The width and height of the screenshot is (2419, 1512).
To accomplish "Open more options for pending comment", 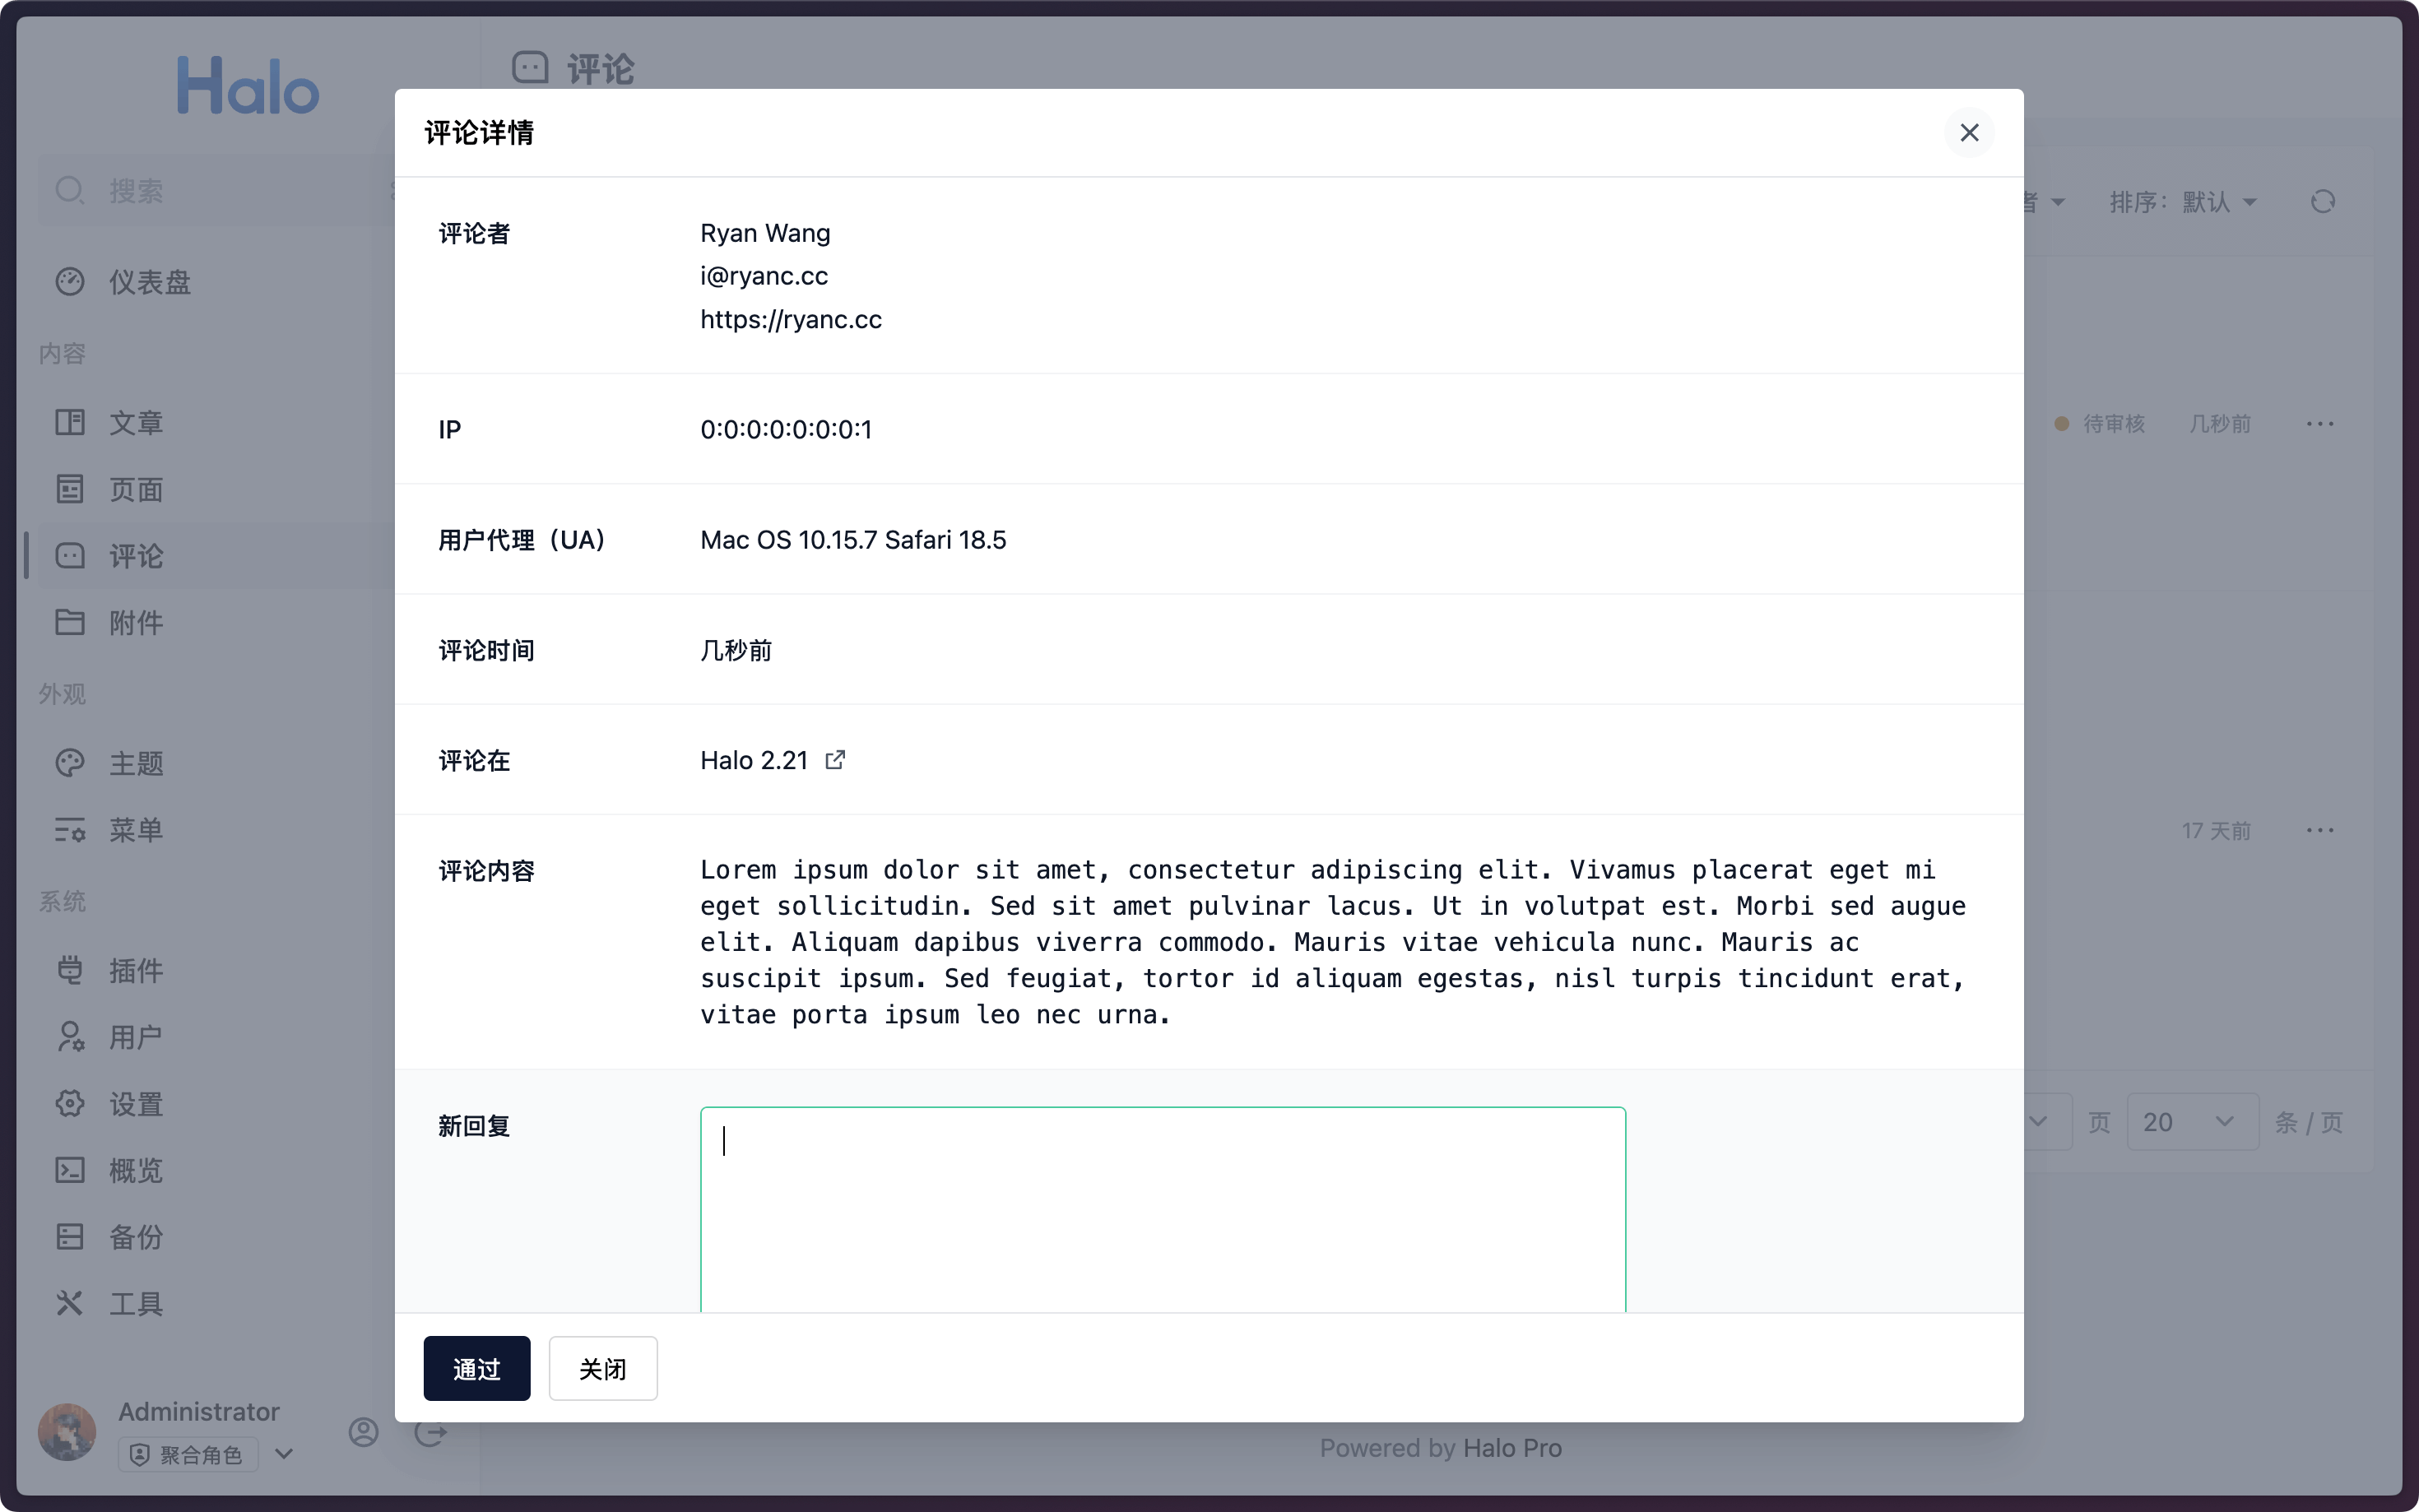I will pyautogui.click(x=2319, y=424).
